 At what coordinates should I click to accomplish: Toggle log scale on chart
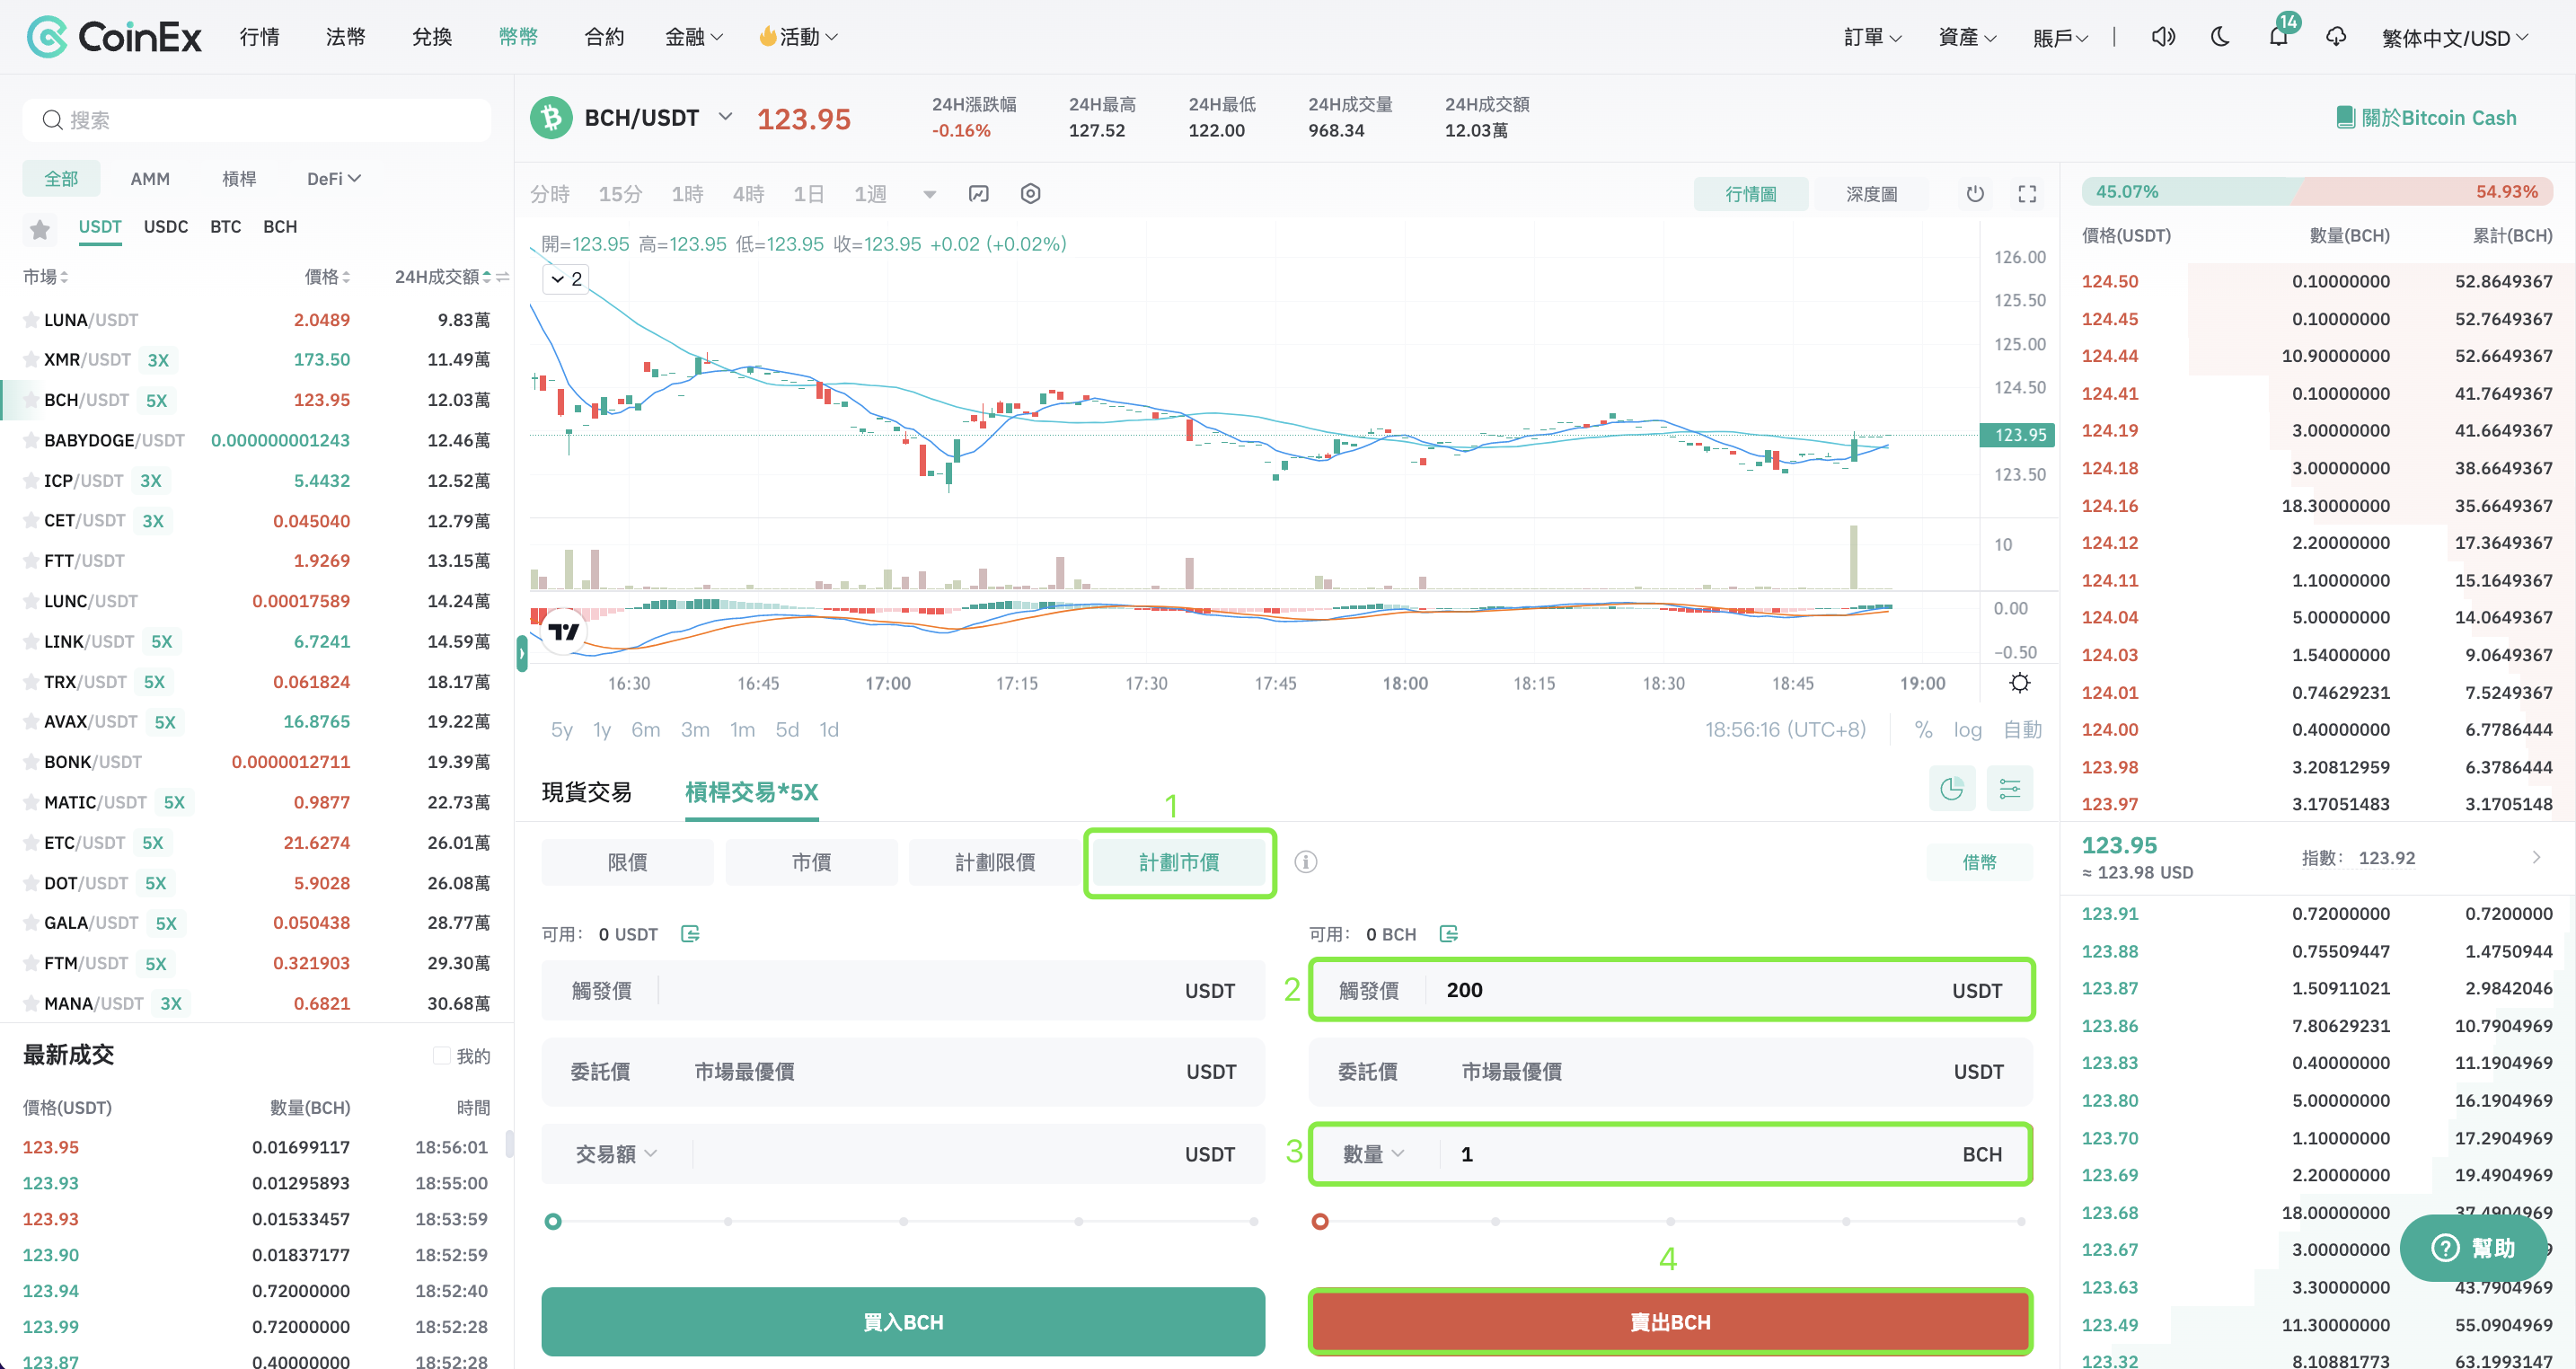[1967, 730]
